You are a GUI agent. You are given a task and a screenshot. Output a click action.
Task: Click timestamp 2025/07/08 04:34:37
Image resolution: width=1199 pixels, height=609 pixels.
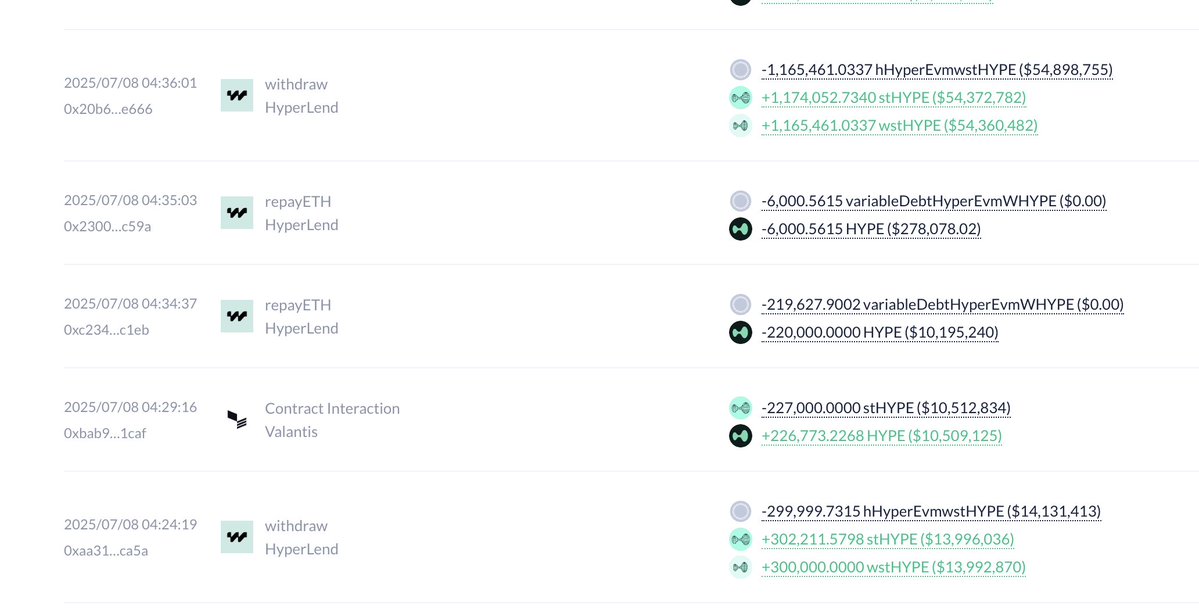(130, 304)
